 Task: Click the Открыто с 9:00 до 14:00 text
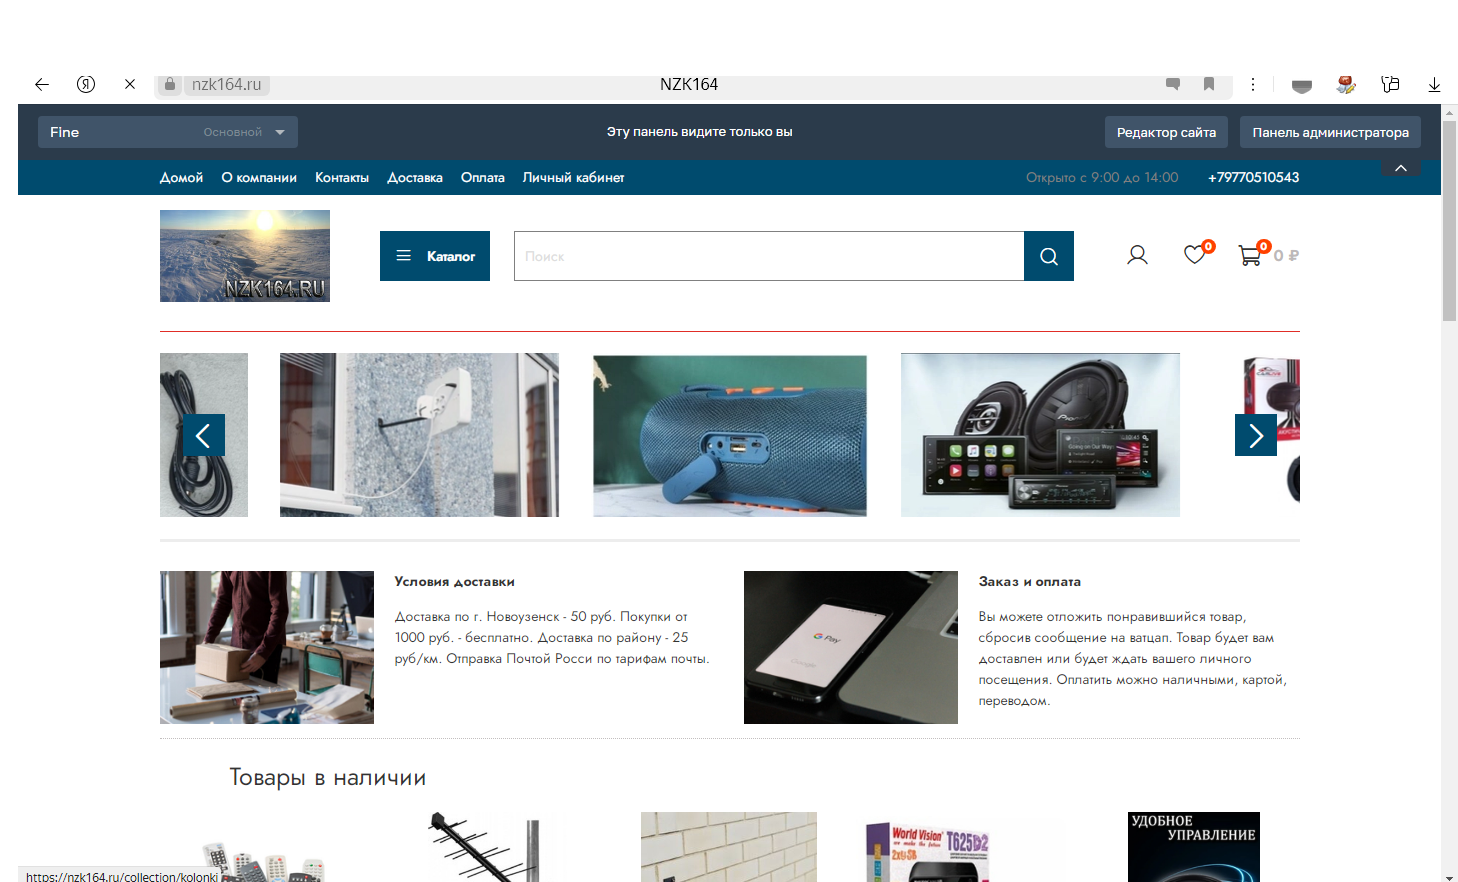(1102, 177)
